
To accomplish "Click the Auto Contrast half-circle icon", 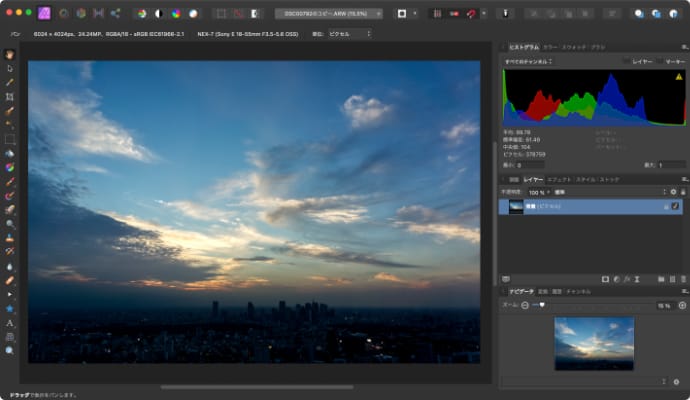I will click(x=158, y=14).
